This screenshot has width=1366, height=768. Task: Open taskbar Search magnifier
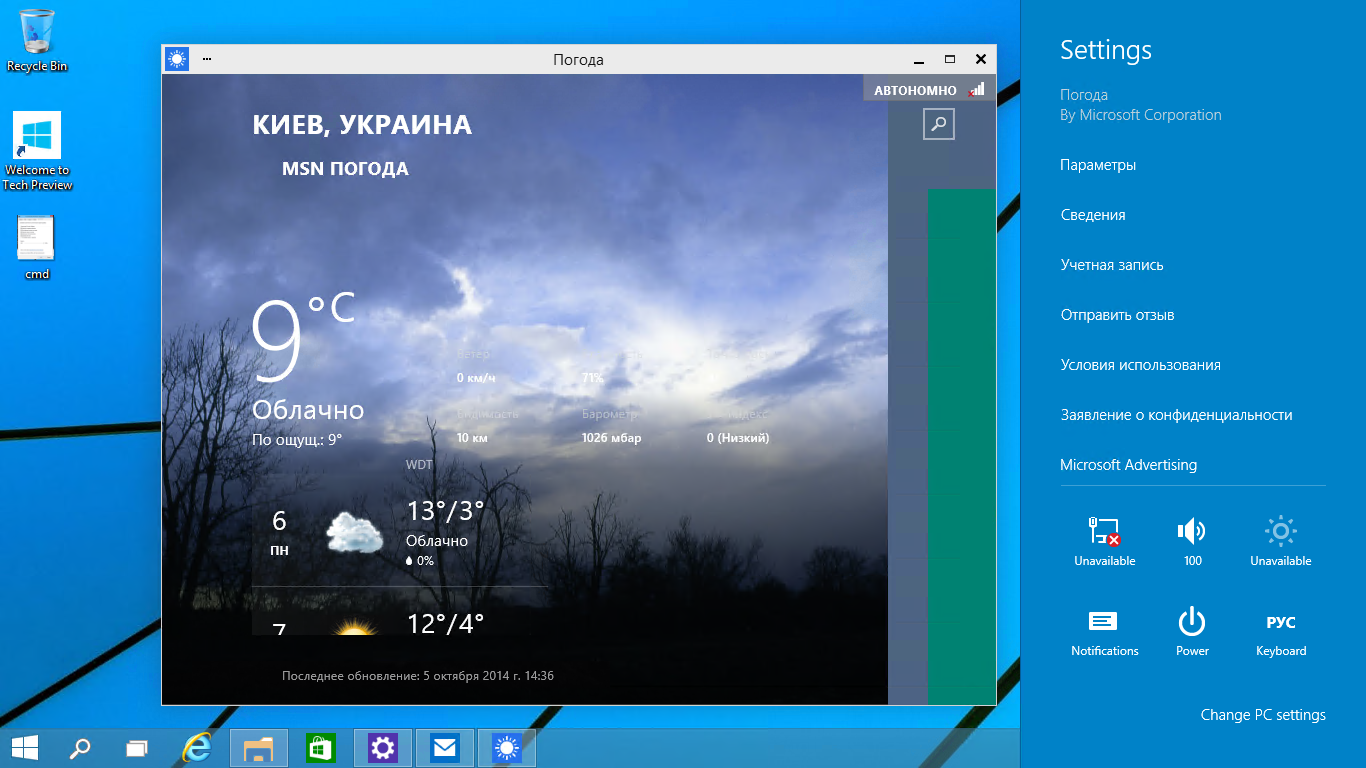coord(80,748)
